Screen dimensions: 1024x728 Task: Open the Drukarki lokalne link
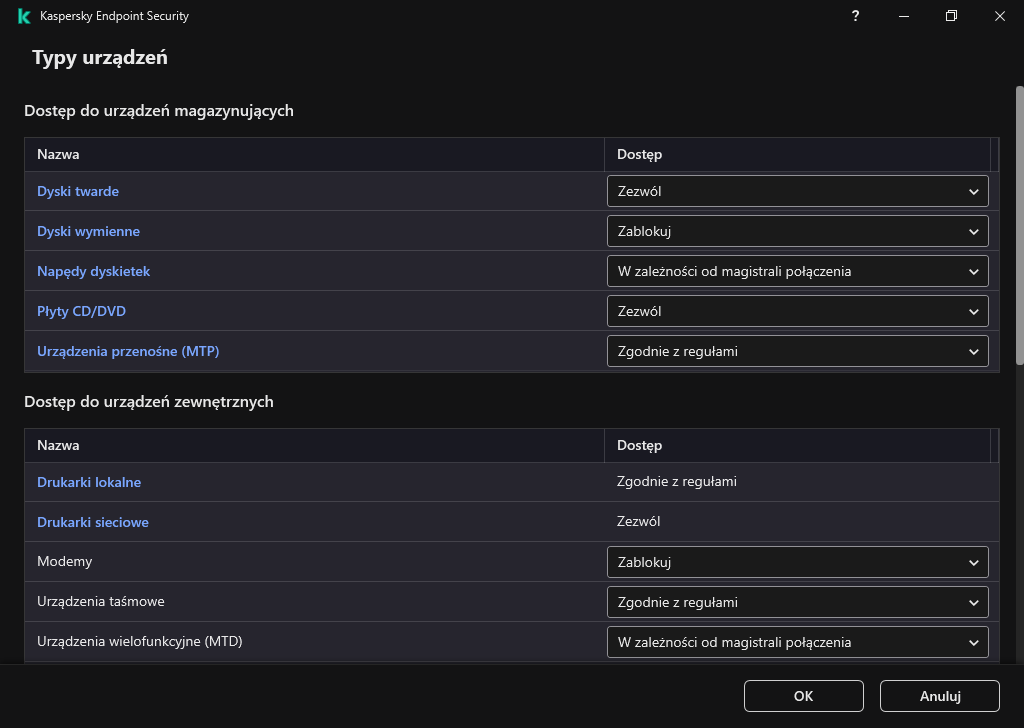coord(89,482)
